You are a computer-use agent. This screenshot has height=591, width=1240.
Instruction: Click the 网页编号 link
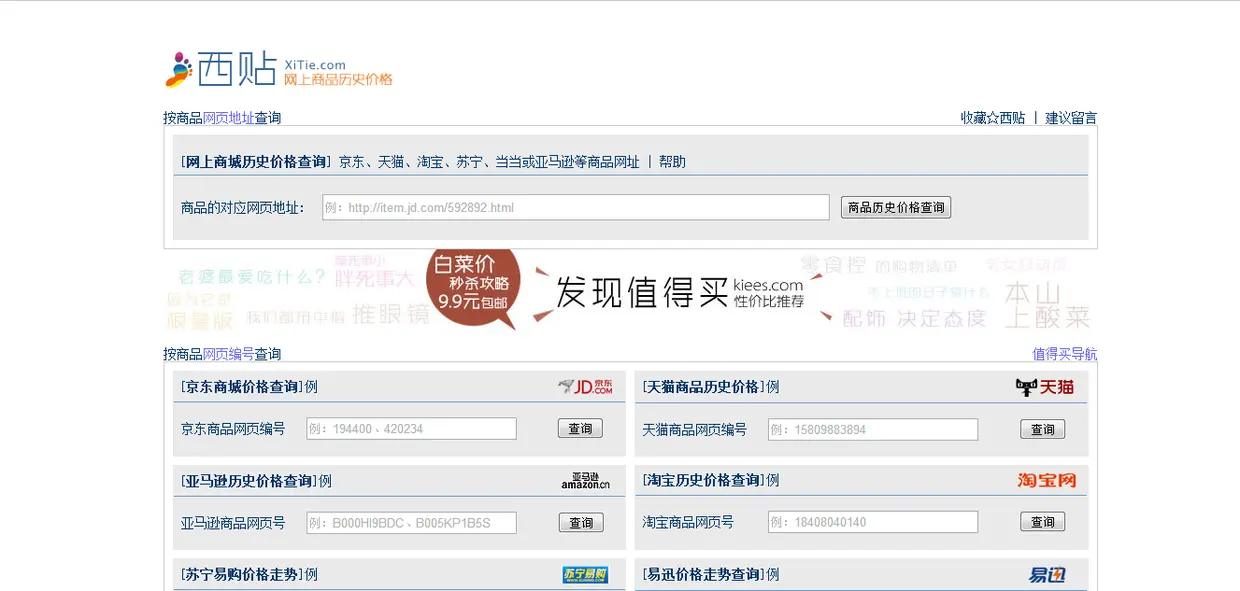click(229, 354)
